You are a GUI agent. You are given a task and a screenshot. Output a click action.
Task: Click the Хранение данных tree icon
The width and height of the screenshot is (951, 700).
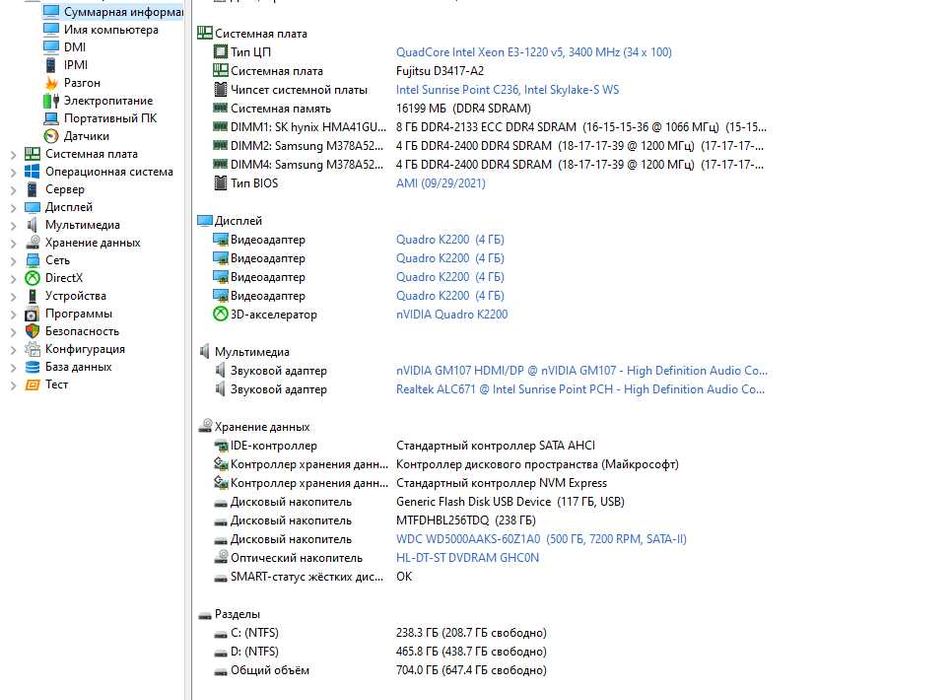32,242
